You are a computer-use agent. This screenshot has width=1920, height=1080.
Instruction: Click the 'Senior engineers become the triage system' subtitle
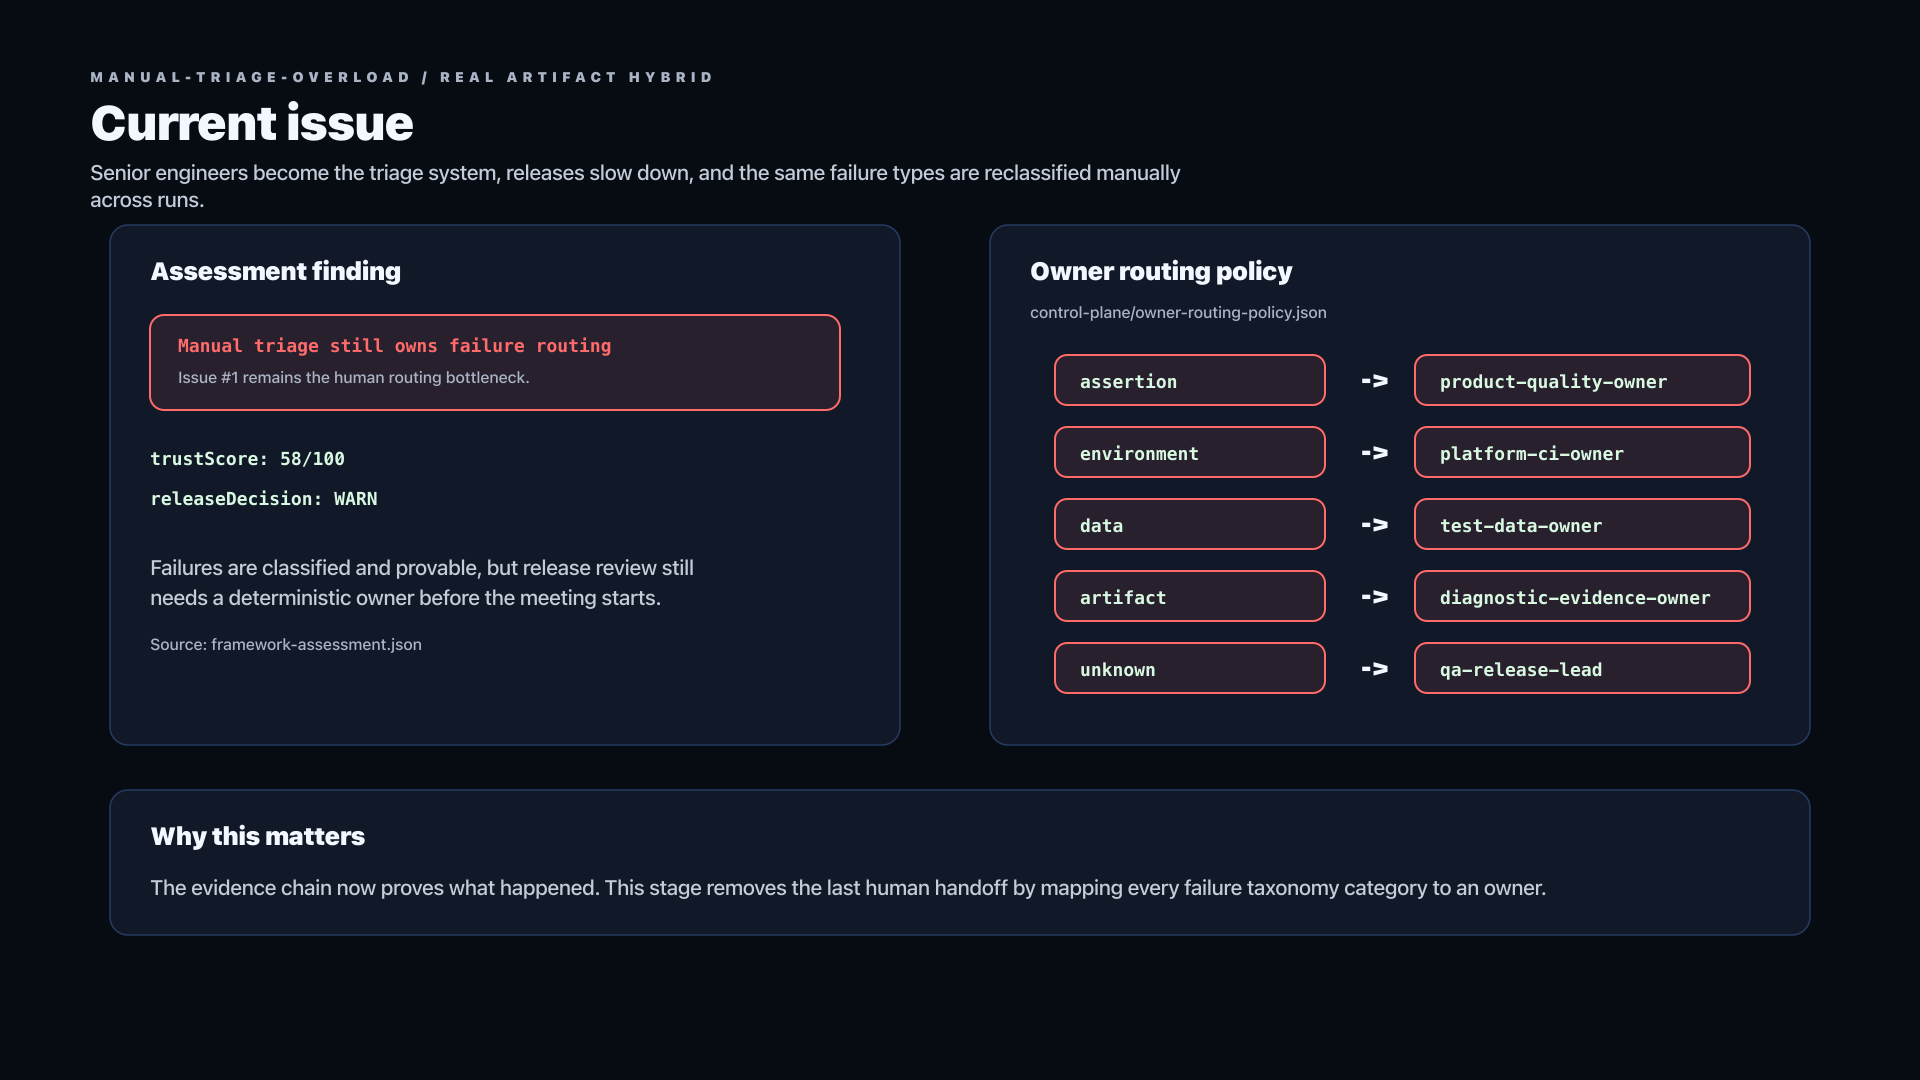click(635, 186)
